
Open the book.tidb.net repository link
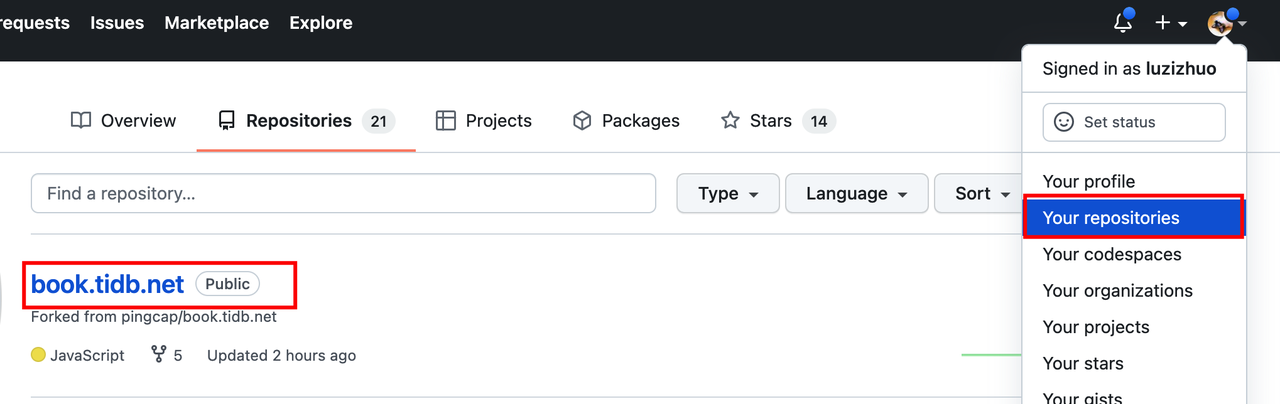click(x=108, y=284)
